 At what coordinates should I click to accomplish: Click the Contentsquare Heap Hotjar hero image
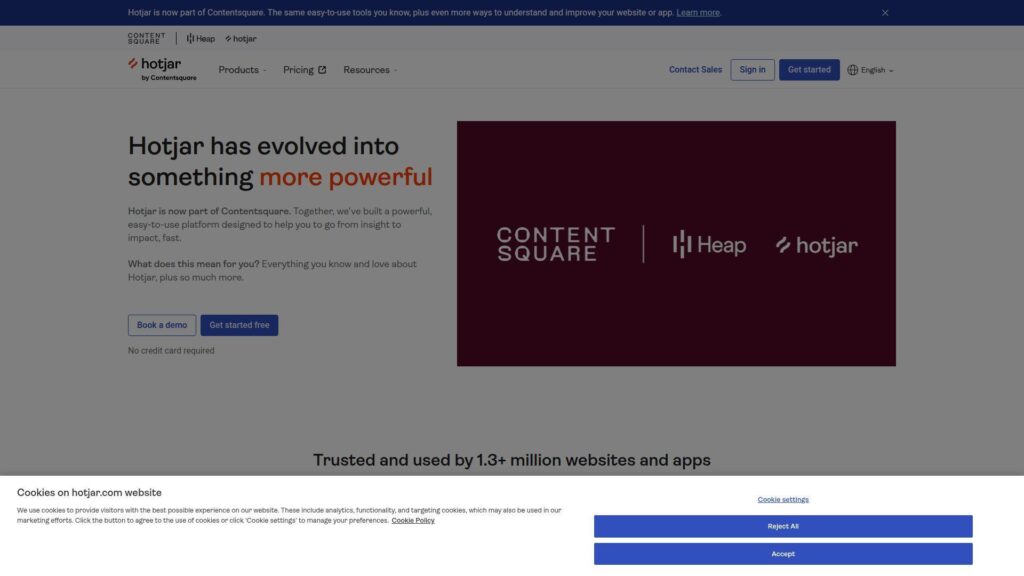pos(676,244)
